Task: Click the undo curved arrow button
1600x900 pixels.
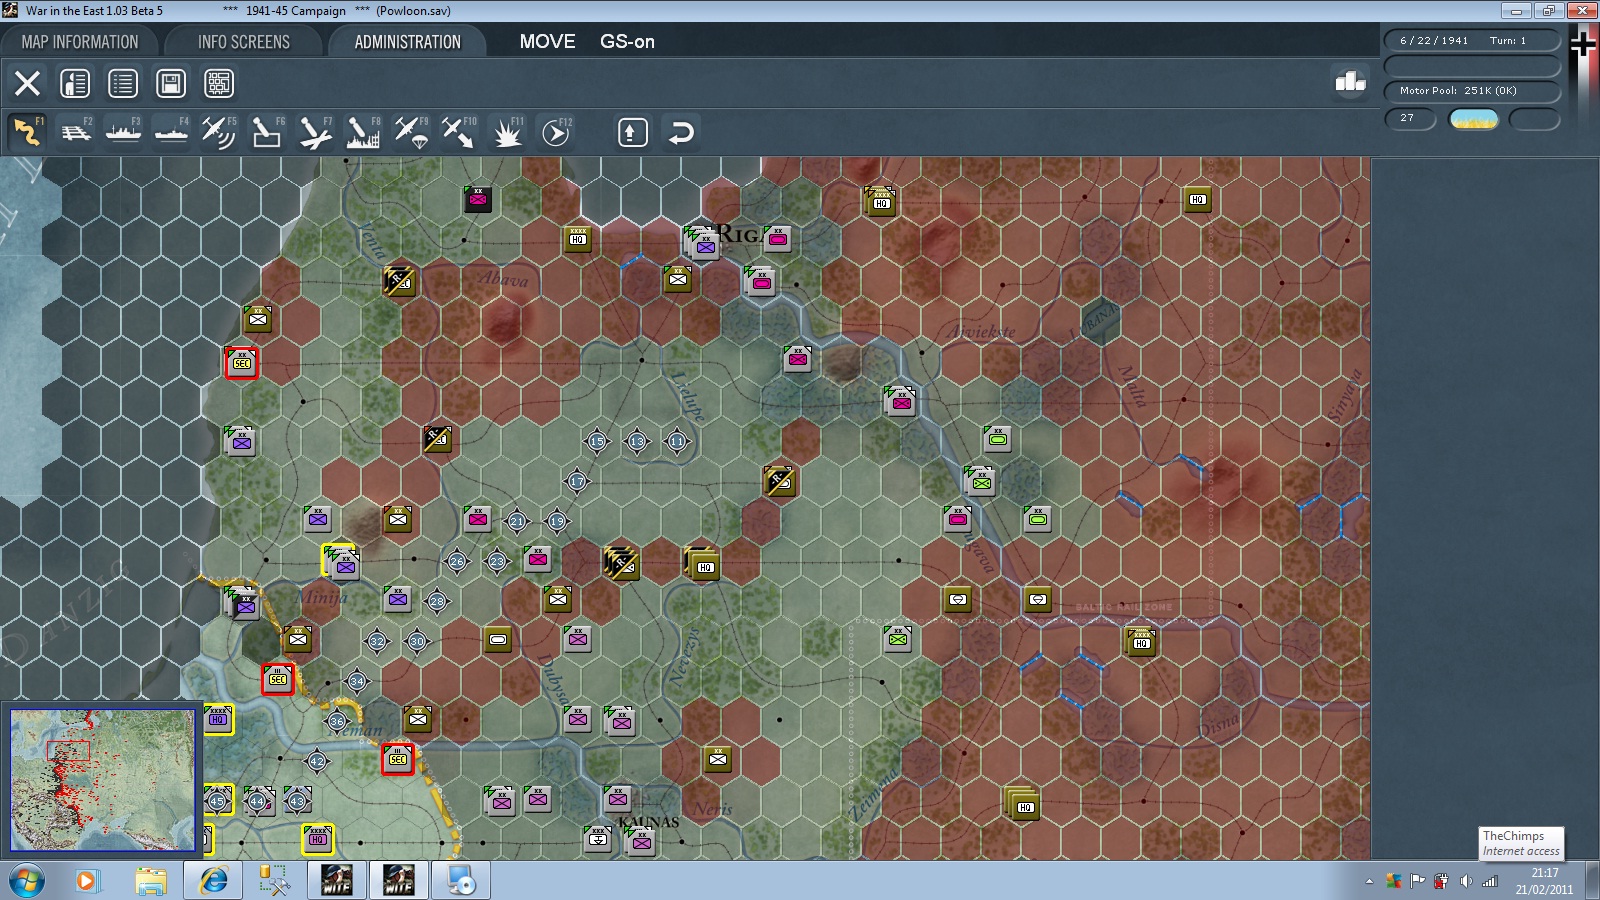Action: [680, 132]
